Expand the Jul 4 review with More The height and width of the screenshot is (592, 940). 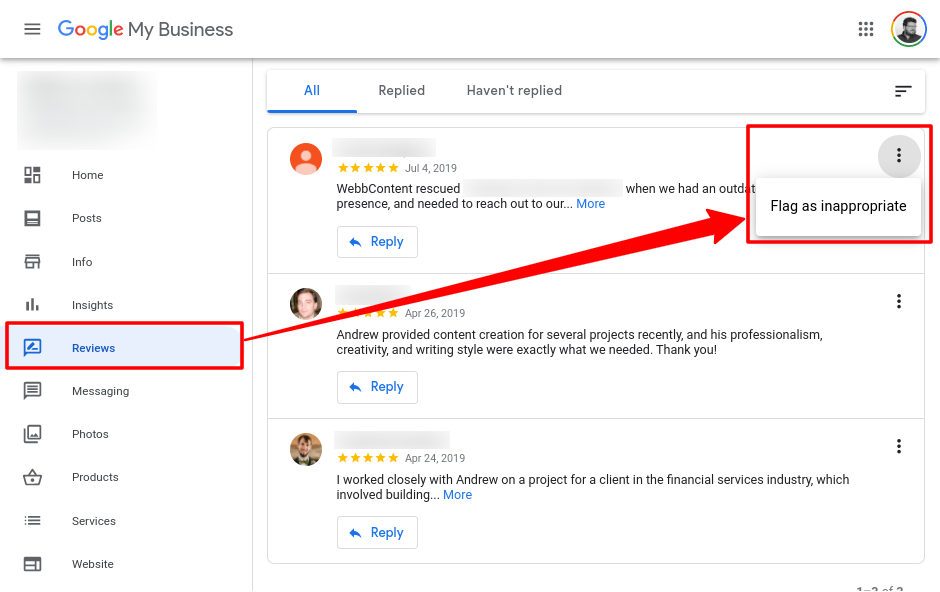pyautogui.click(x=590, y=203)
